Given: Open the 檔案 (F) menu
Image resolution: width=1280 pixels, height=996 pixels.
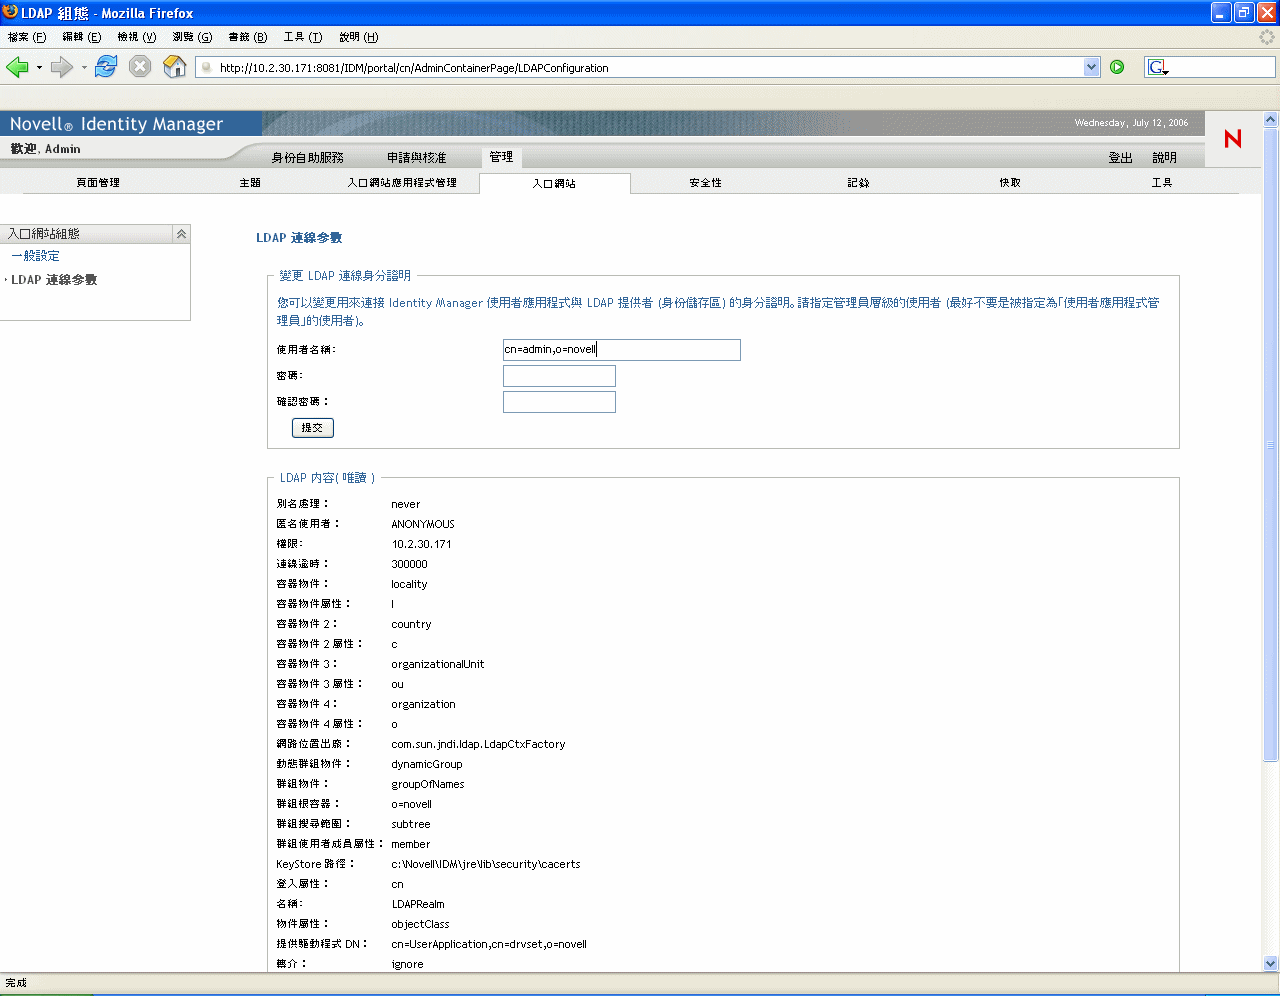Looking at the screenshot, I should pyautogui.click(x=27, y=37).
